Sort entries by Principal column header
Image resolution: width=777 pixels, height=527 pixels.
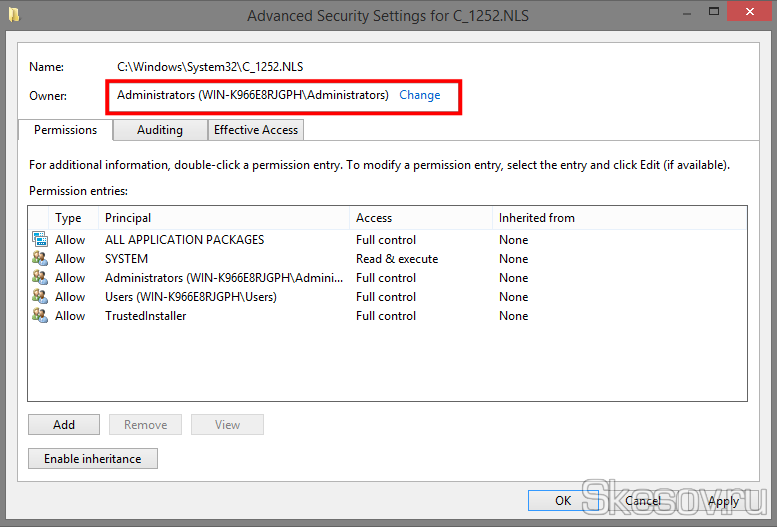pos(128,218)
